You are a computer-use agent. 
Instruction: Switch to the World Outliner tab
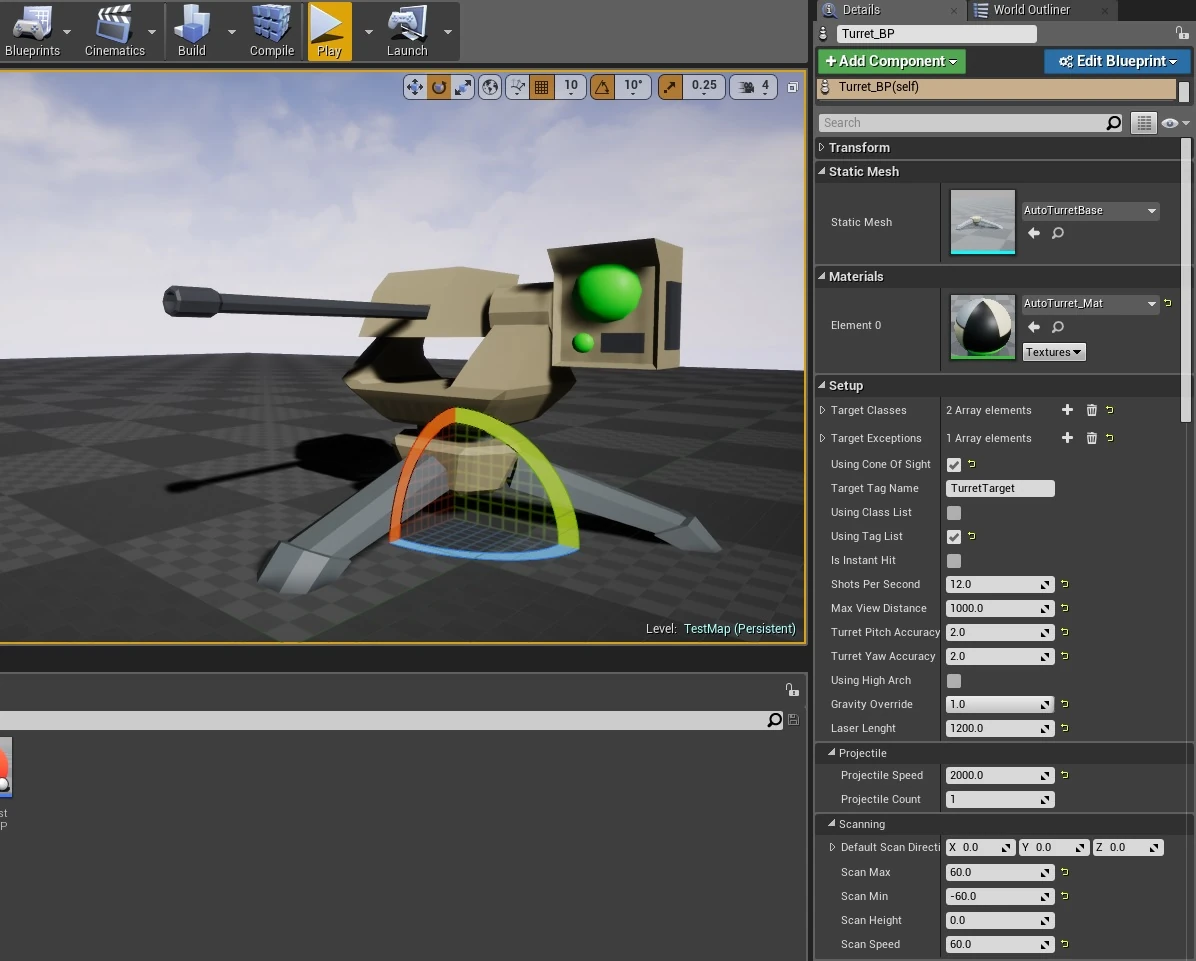[x=1040, y=10]
